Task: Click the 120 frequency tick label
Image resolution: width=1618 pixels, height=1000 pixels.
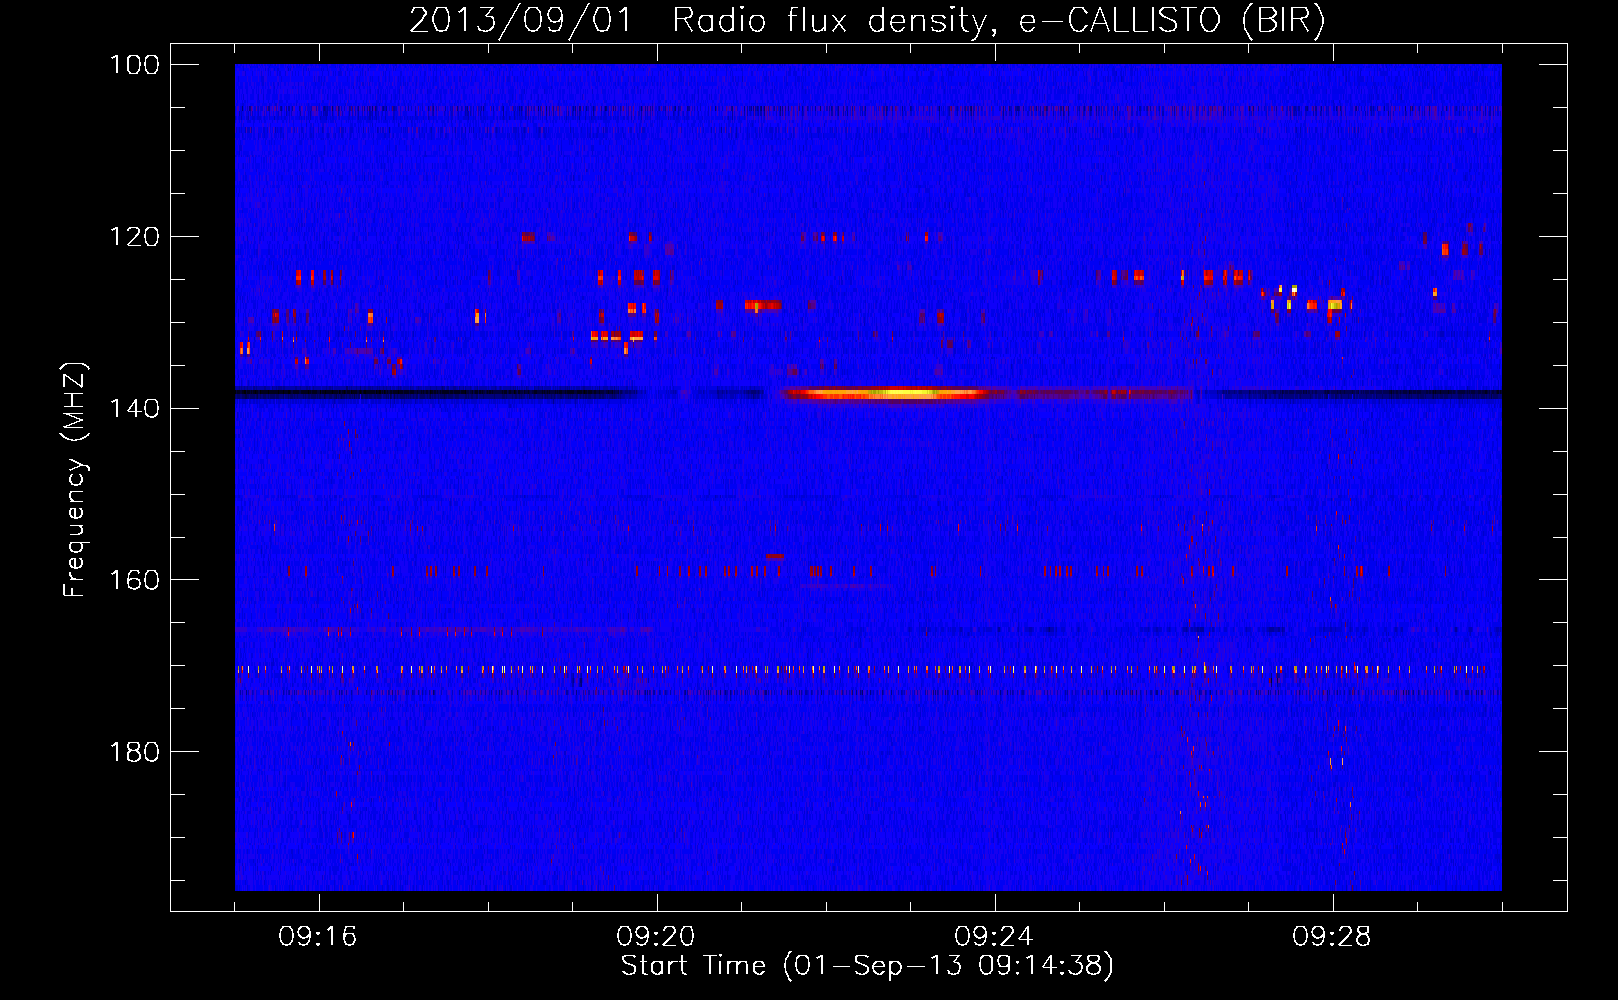Action: coord(134,237)
